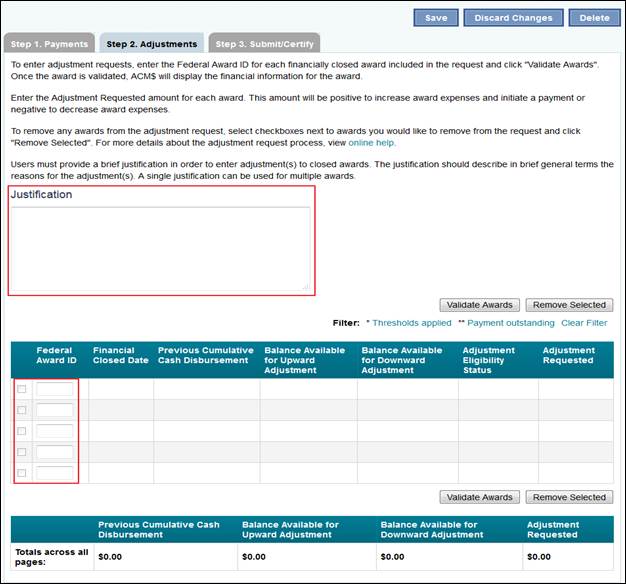The height and width of the screenshot is (584, 626).
Task: Switch to Step 1. Payments tab
Action: click(49, 43)
